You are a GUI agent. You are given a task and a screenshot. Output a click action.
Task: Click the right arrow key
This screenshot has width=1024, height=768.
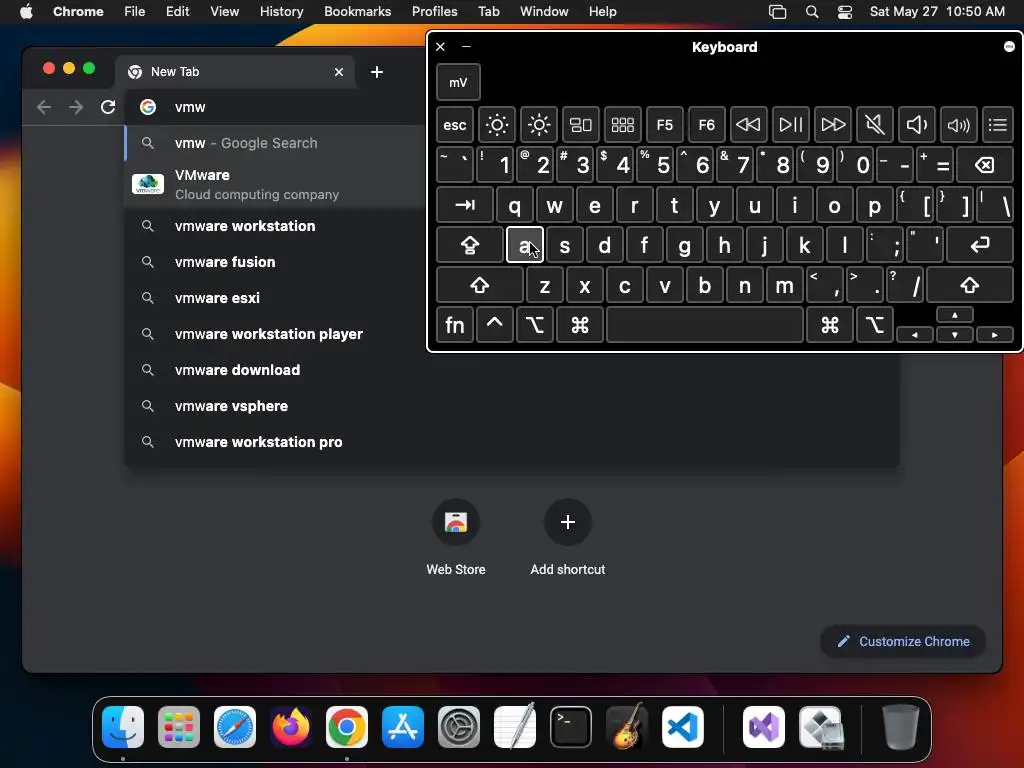pos(995,334)
